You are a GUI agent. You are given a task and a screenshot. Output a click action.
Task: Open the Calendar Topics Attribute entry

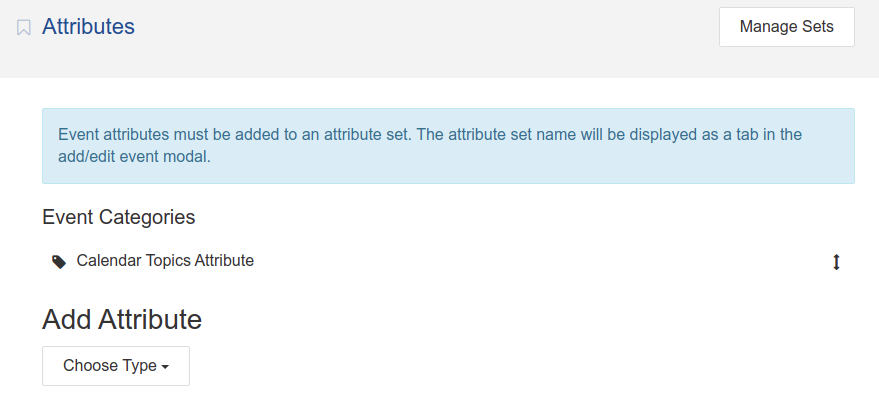click(165, 261)
